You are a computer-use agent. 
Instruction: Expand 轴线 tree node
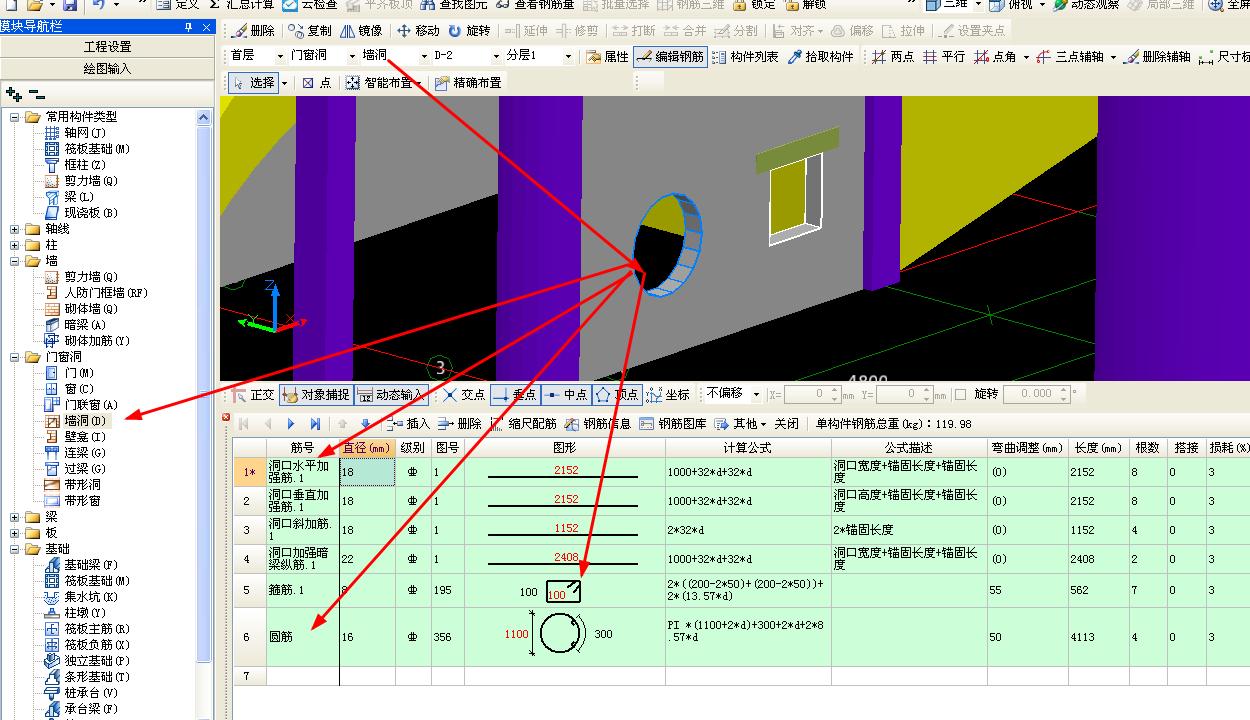point(15,229)
